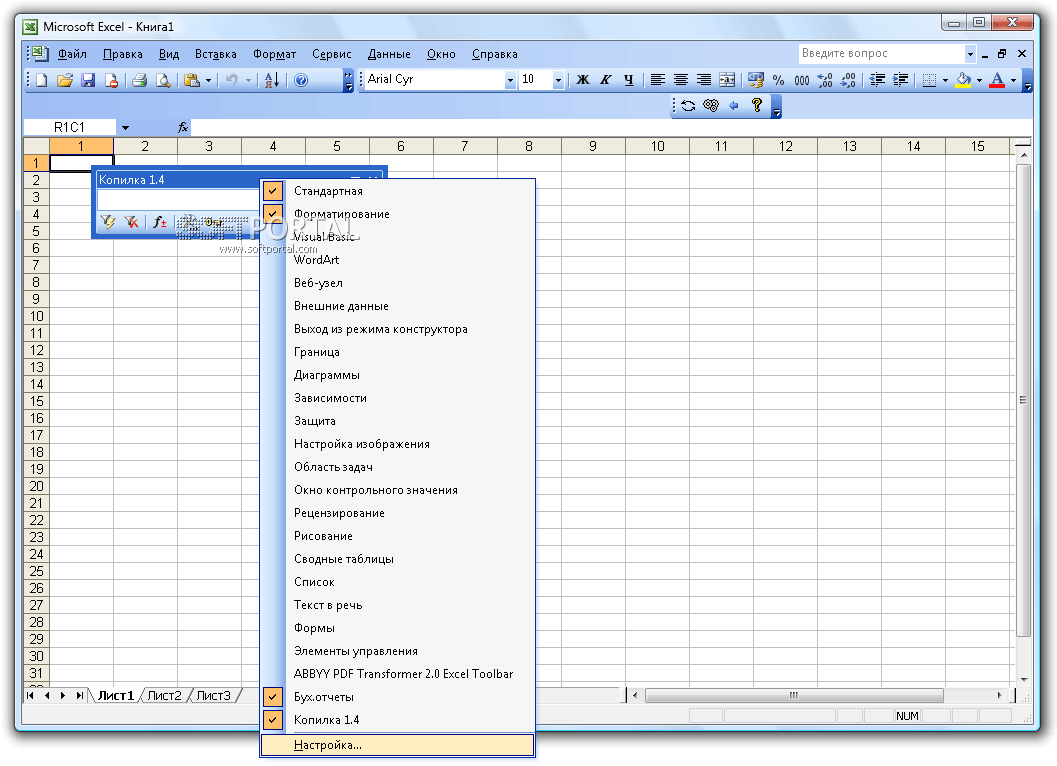
Task: Open the Paste options dropdown arrow
Action: (x=208, y=80)
